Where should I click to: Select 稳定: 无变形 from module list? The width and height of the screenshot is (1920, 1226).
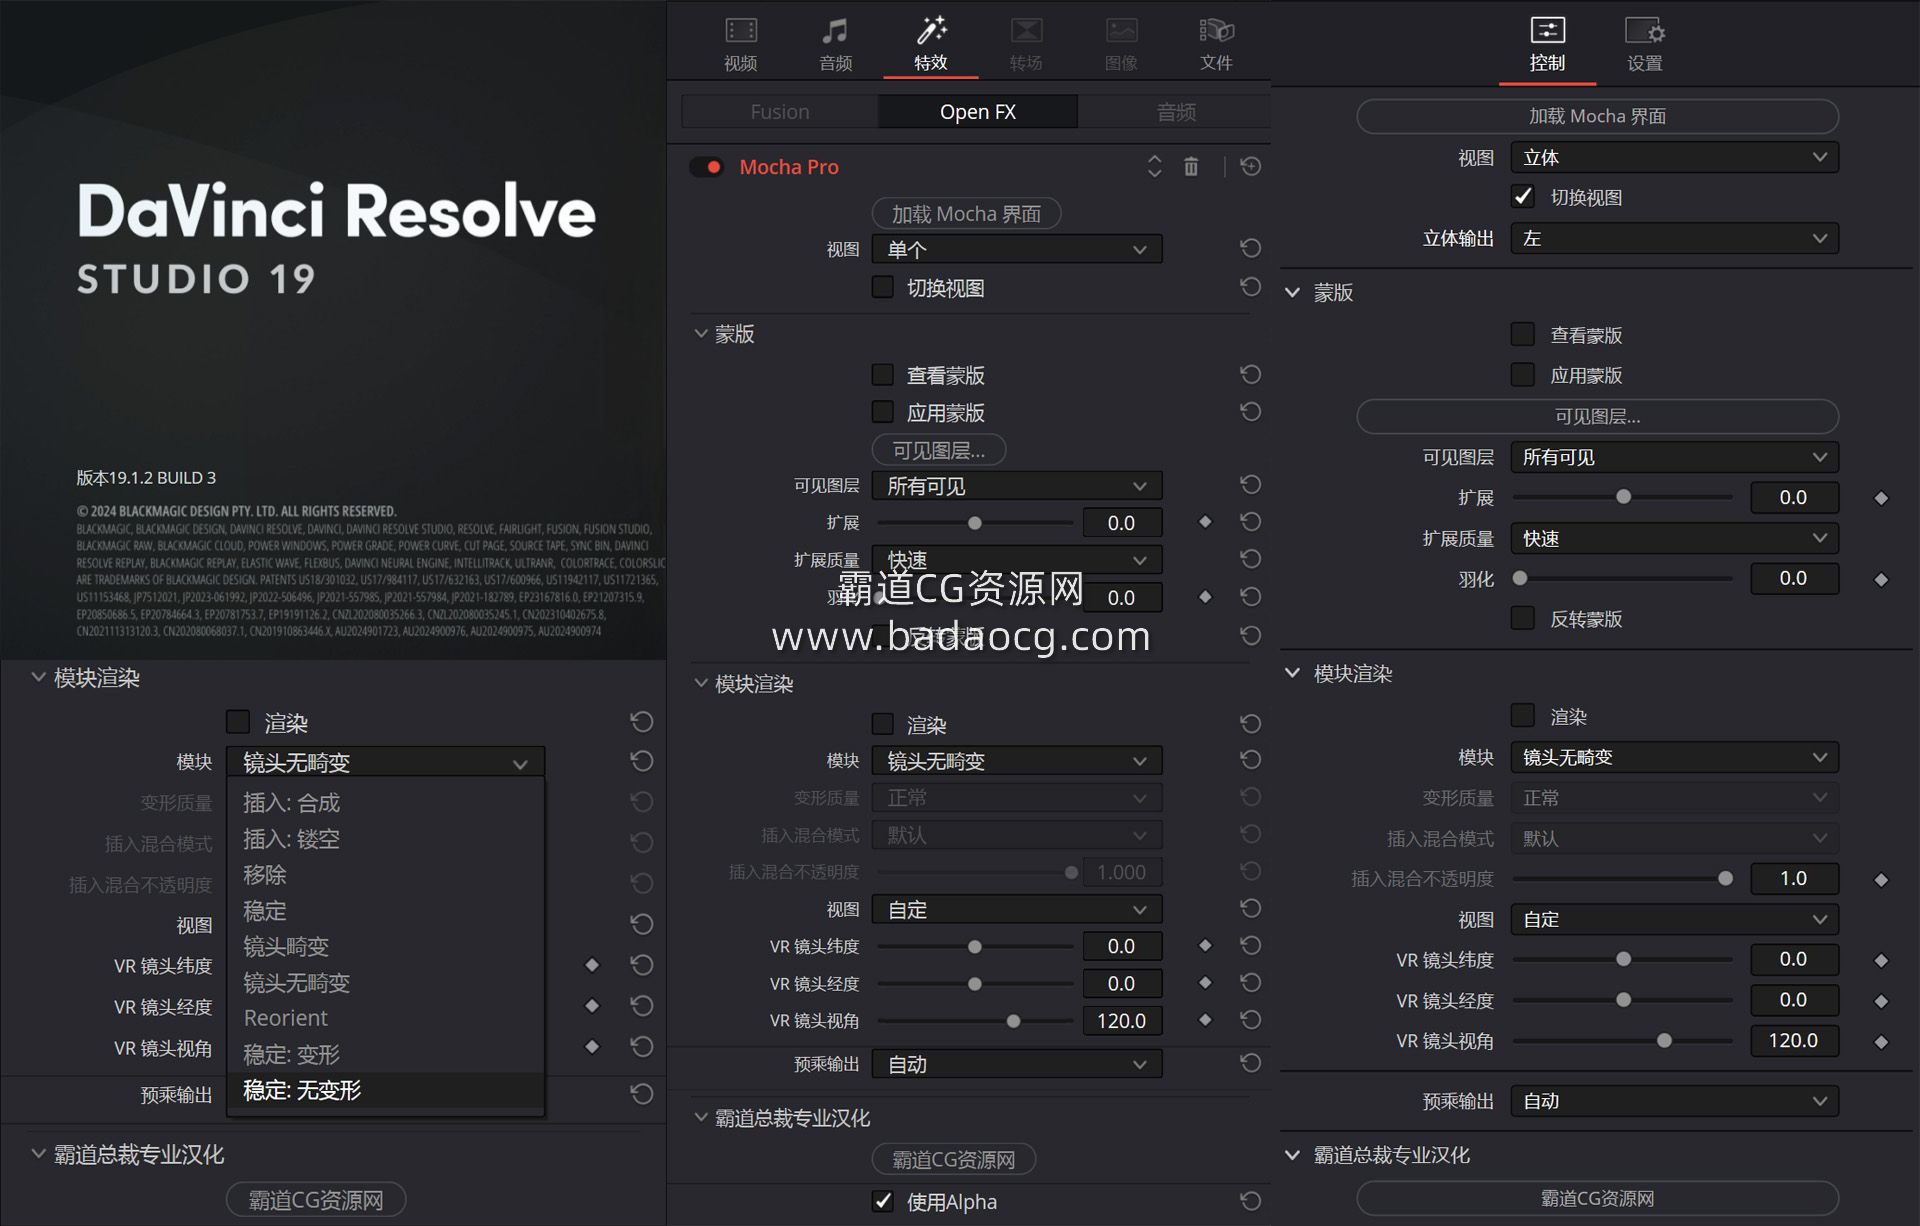[302, 1090]
